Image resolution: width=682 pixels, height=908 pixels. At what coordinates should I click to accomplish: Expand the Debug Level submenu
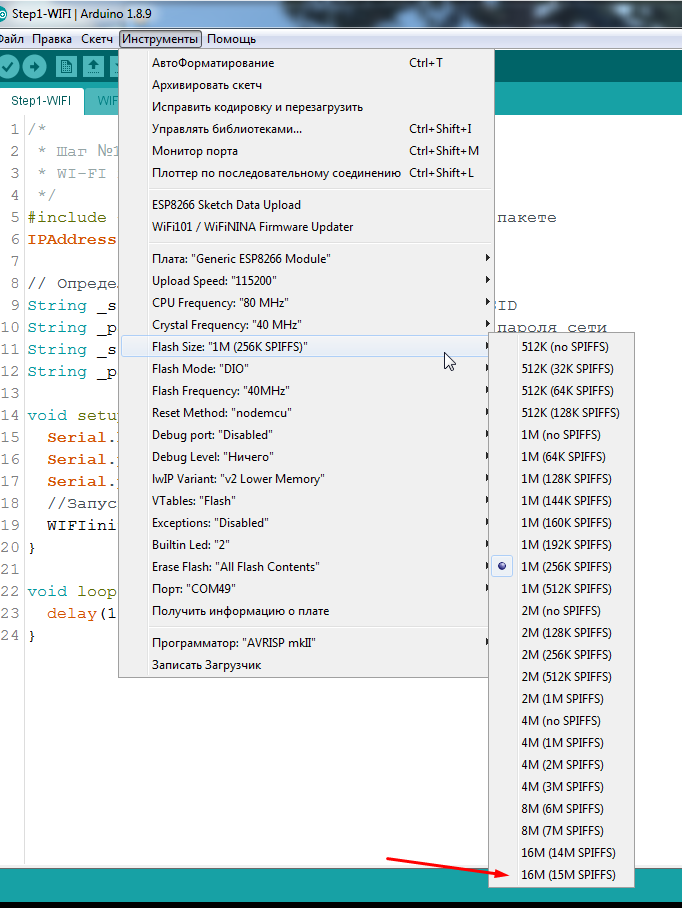(307, 457)
